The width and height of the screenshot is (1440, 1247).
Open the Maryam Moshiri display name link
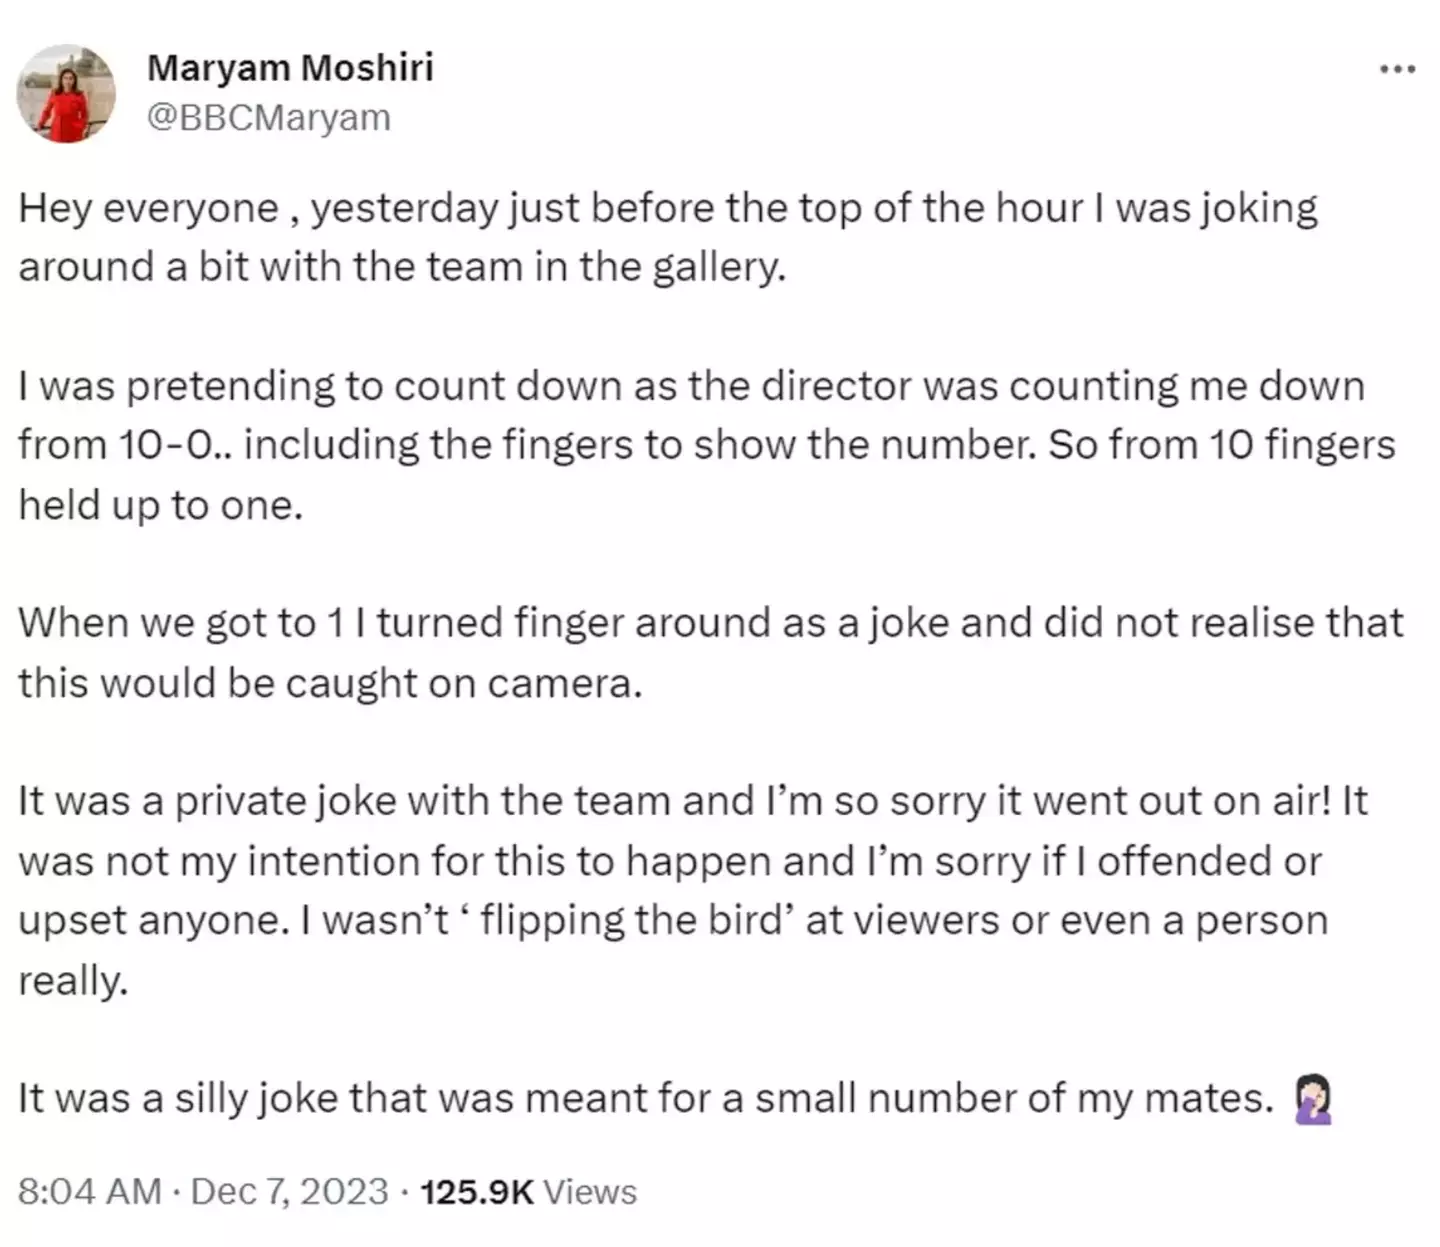coord(290,67)
